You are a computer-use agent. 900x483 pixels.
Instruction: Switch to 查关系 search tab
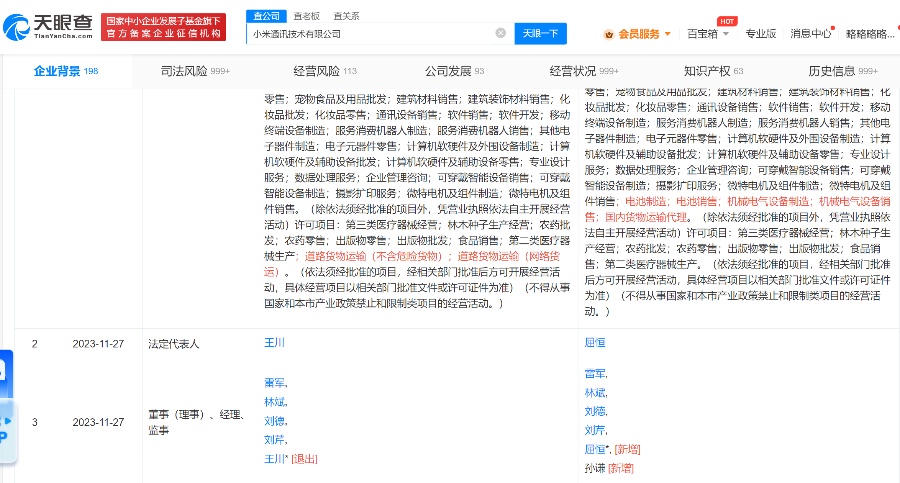[346, 16]
